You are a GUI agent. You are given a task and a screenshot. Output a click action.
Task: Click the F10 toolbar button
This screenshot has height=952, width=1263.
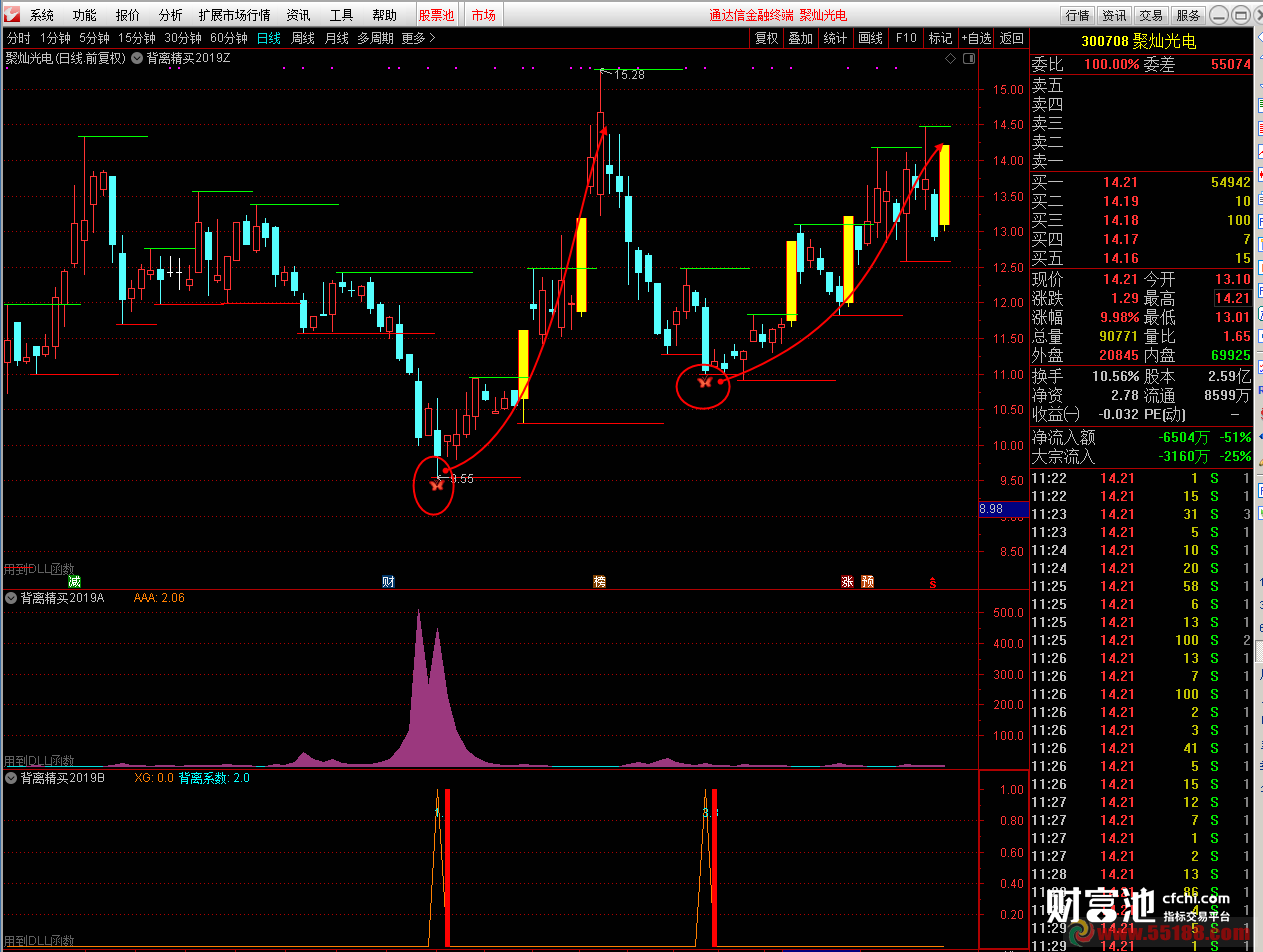906,38
